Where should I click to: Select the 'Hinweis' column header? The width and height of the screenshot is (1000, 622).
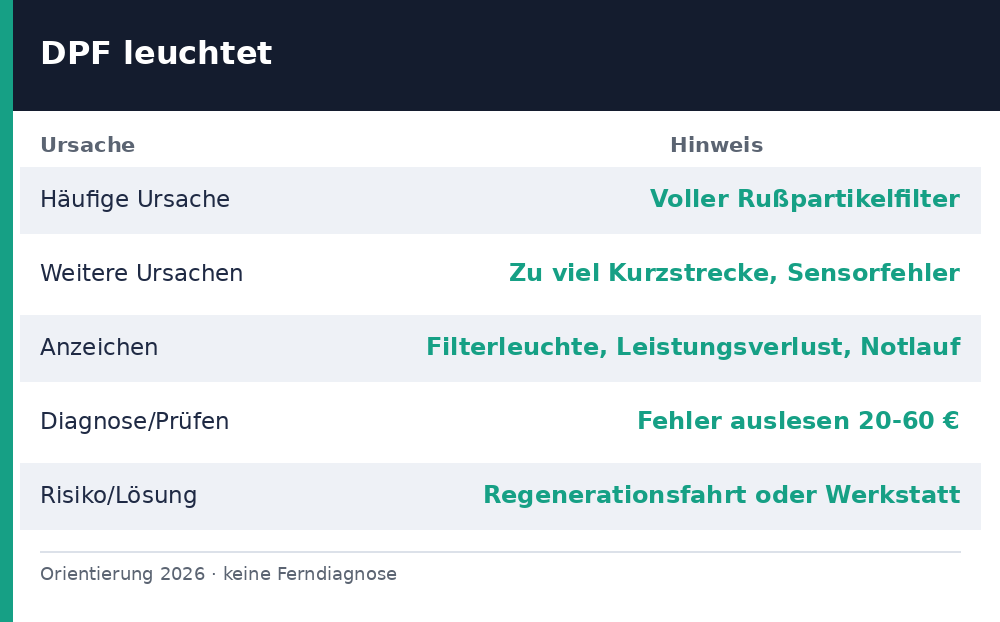tap(716, 145)
